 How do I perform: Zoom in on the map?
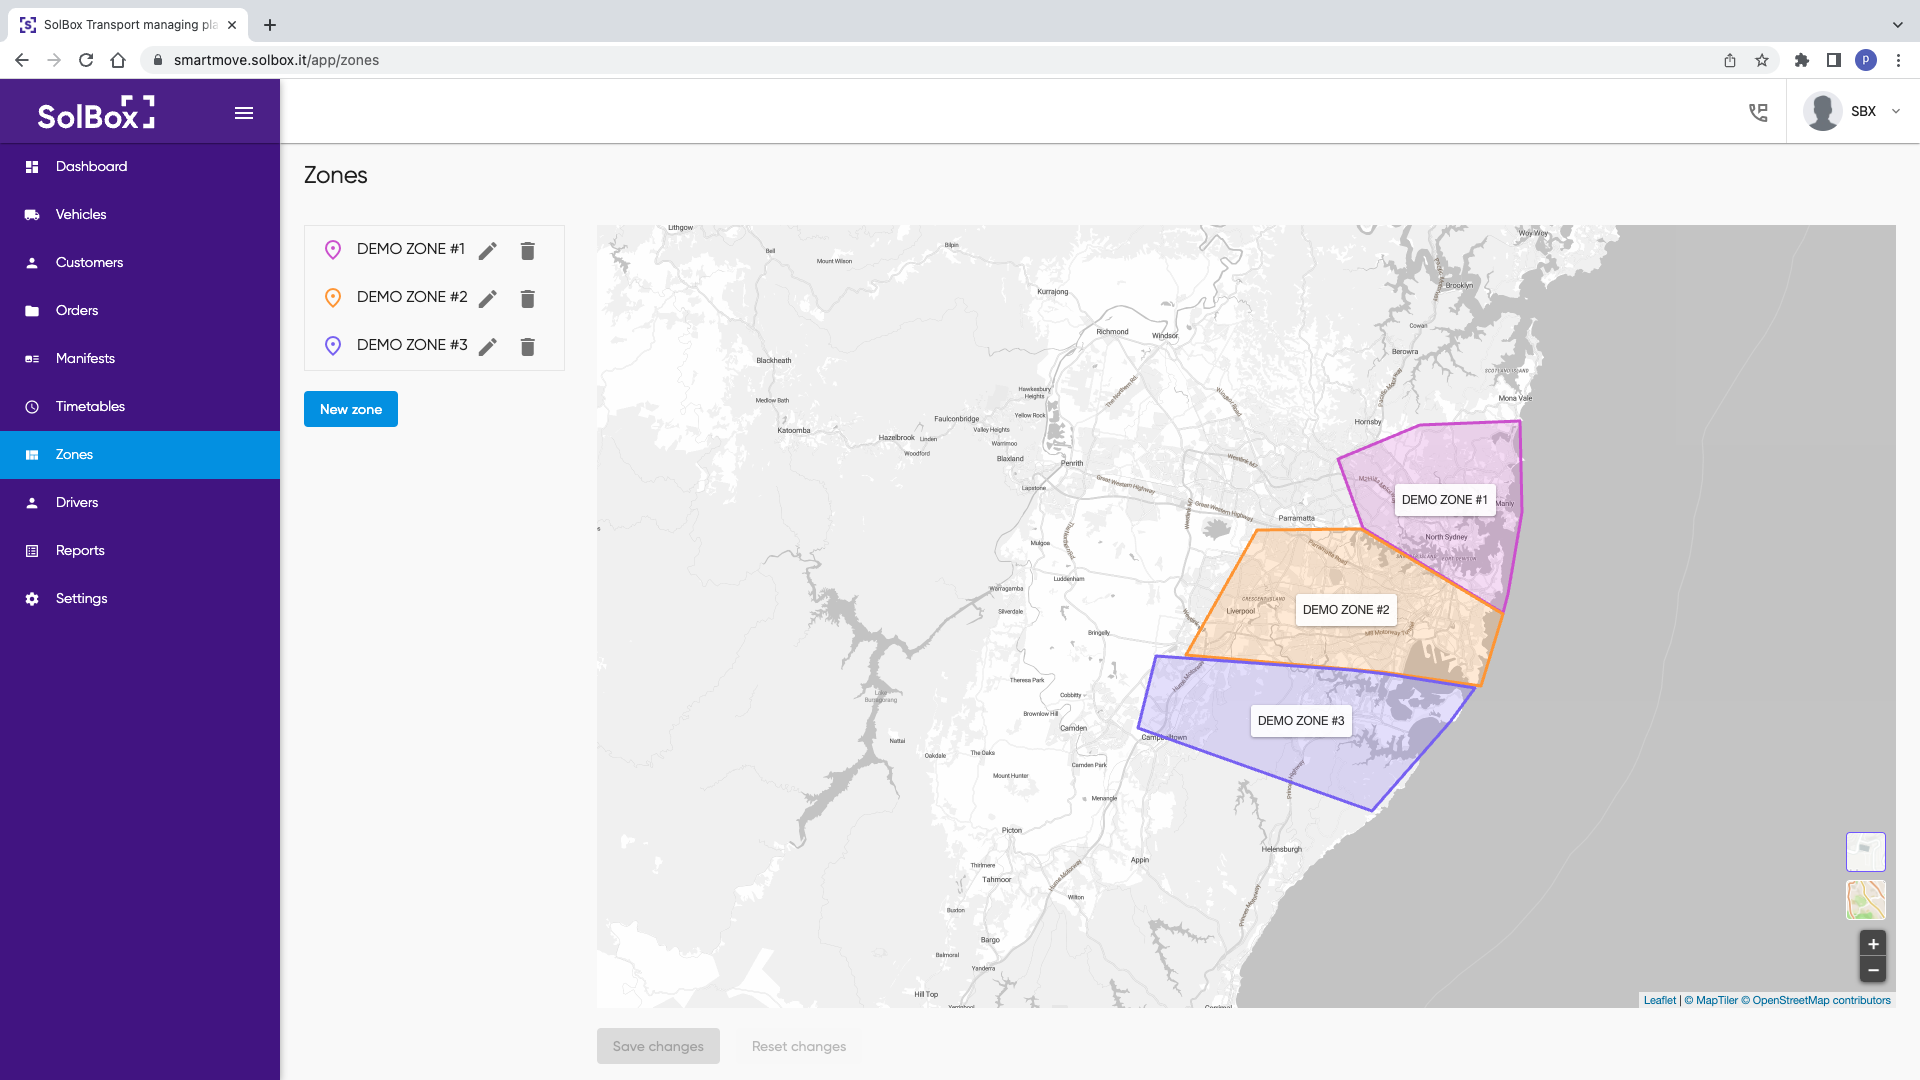1873,944
